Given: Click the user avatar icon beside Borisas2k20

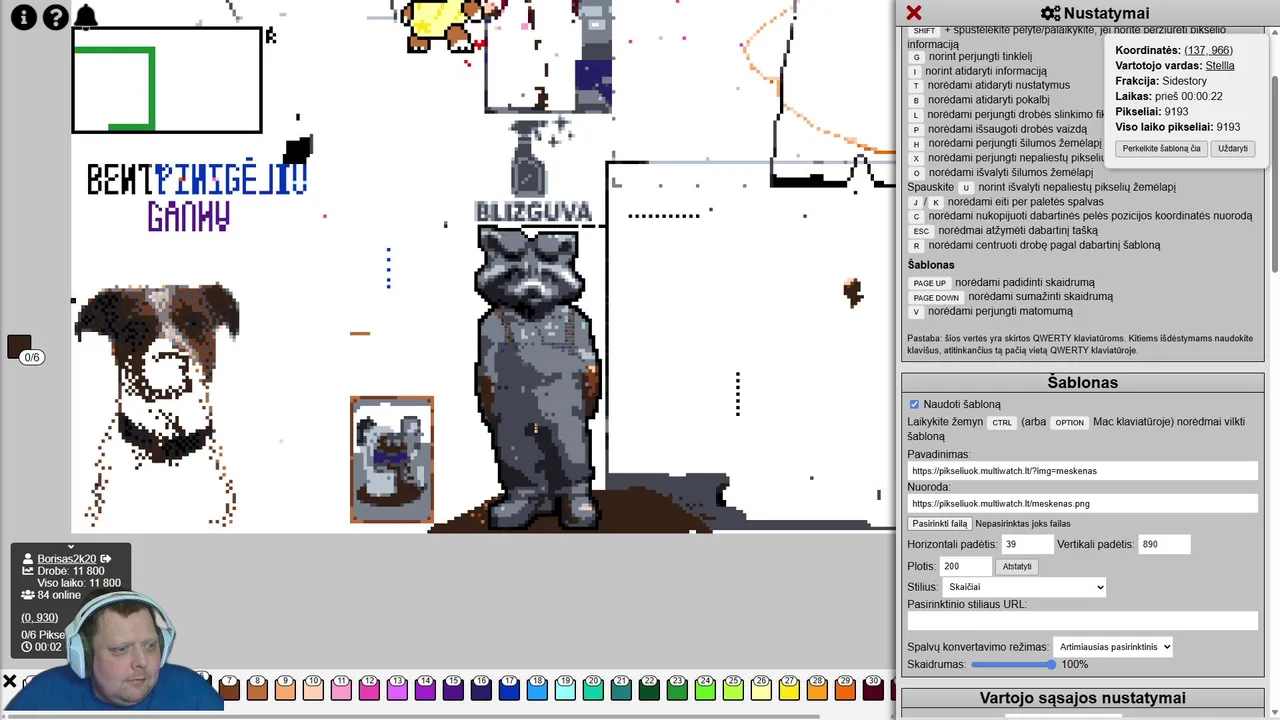Looking at the screenshot, I should click(28, 559).
